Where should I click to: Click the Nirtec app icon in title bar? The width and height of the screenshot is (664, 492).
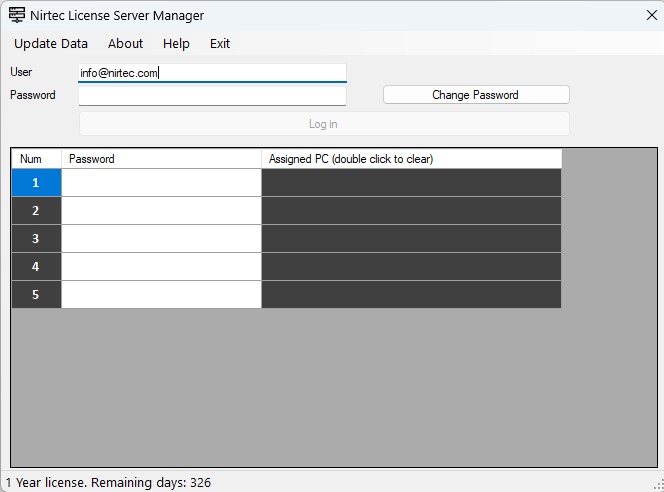(x=17, y=15)
